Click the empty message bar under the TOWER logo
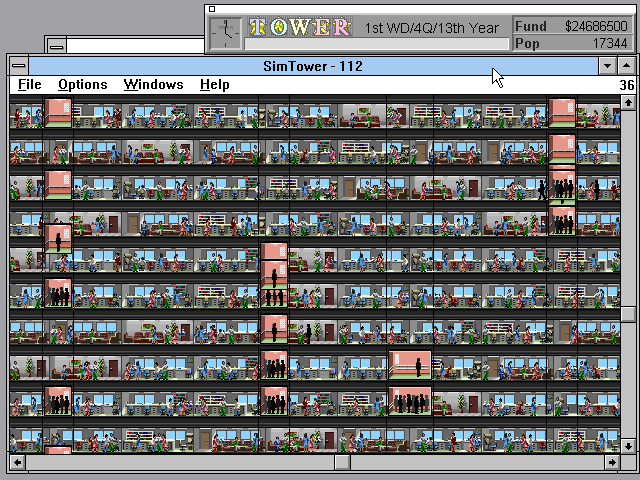This screenshot has height=480, width=640. tap(376, 44)
